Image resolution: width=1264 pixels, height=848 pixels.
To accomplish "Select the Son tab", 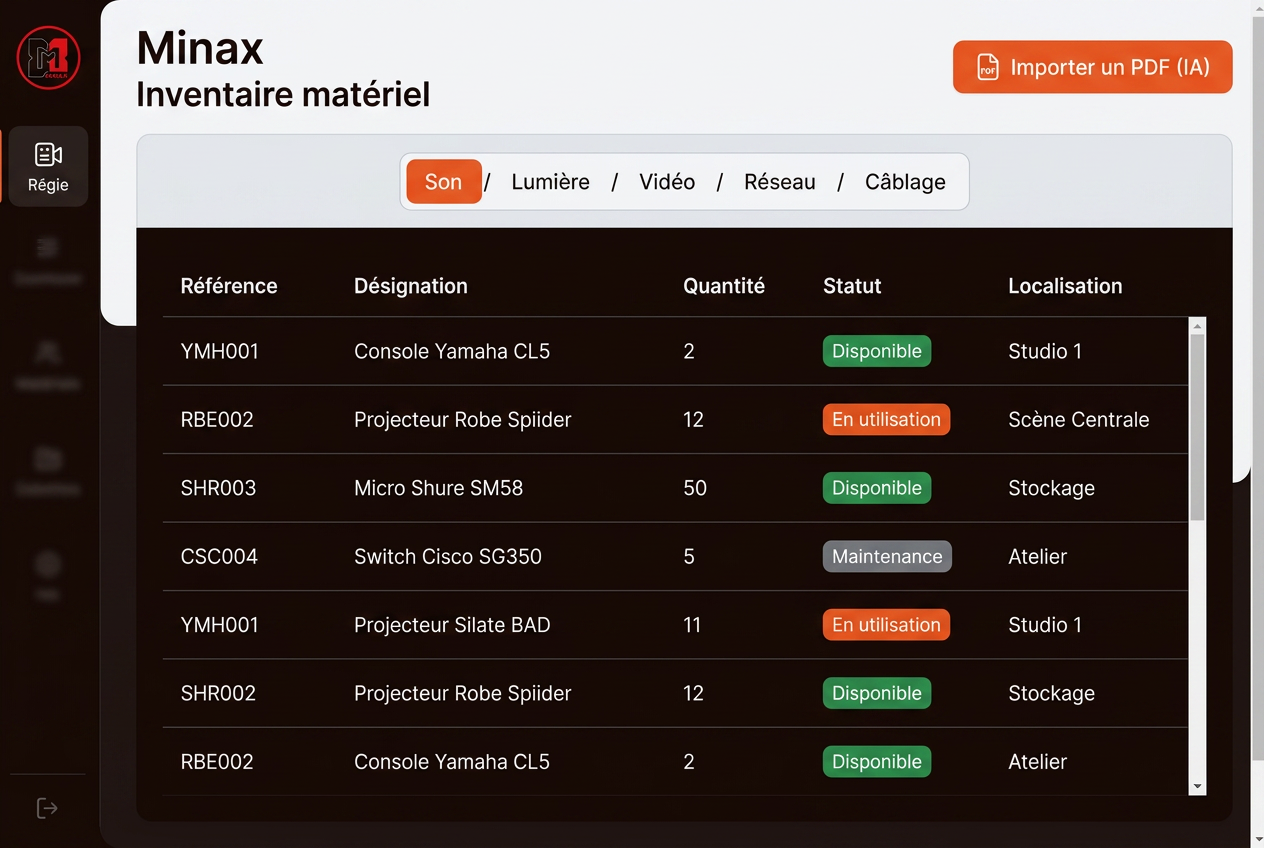I will 443,182.
